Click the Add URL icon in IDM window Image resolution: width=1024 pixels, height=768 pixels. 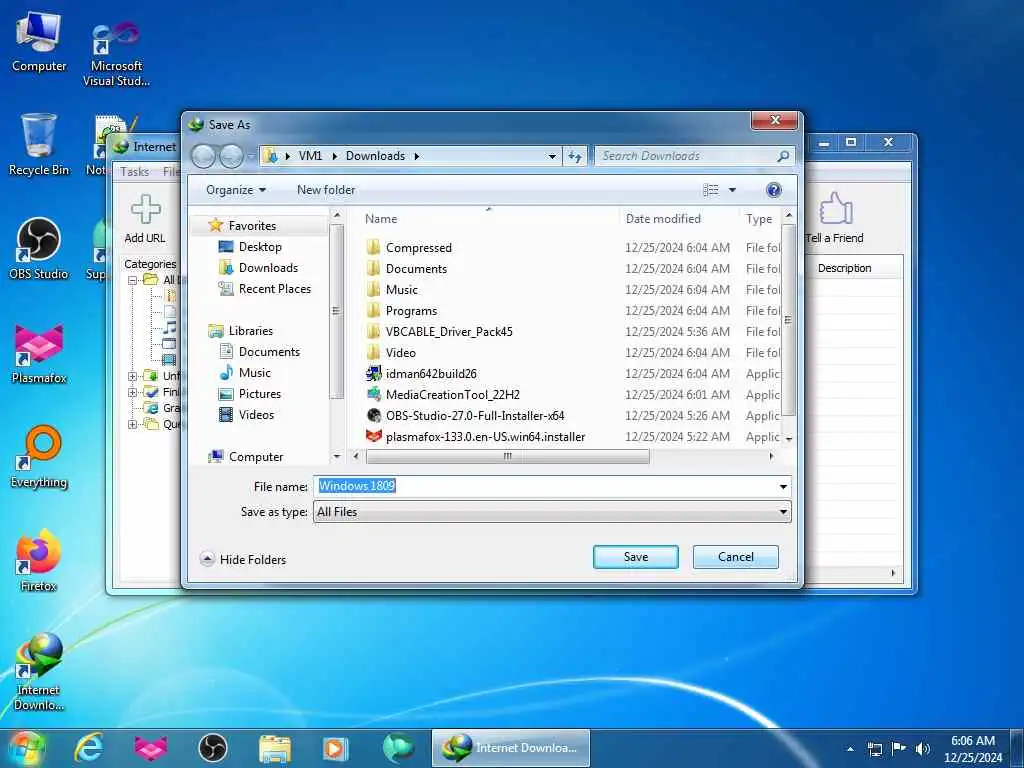tap(145, 210)
